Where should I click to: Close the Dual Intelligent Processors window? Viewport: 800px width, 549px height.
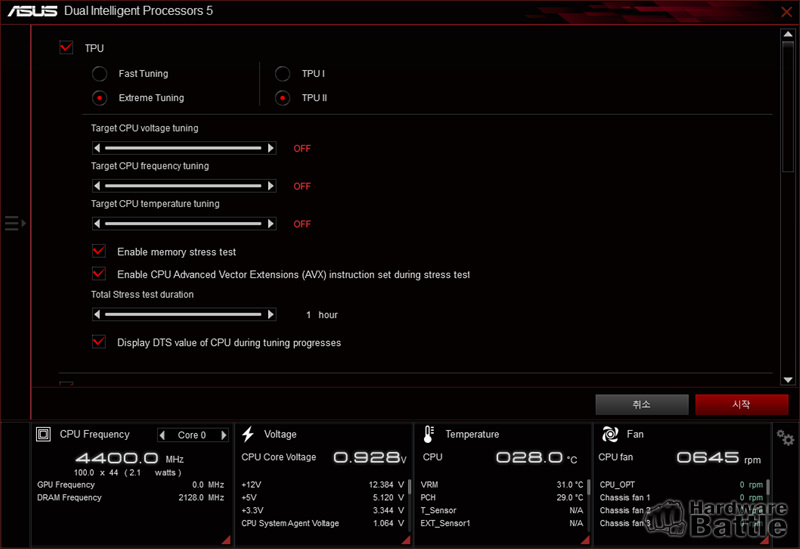point(787,11)
